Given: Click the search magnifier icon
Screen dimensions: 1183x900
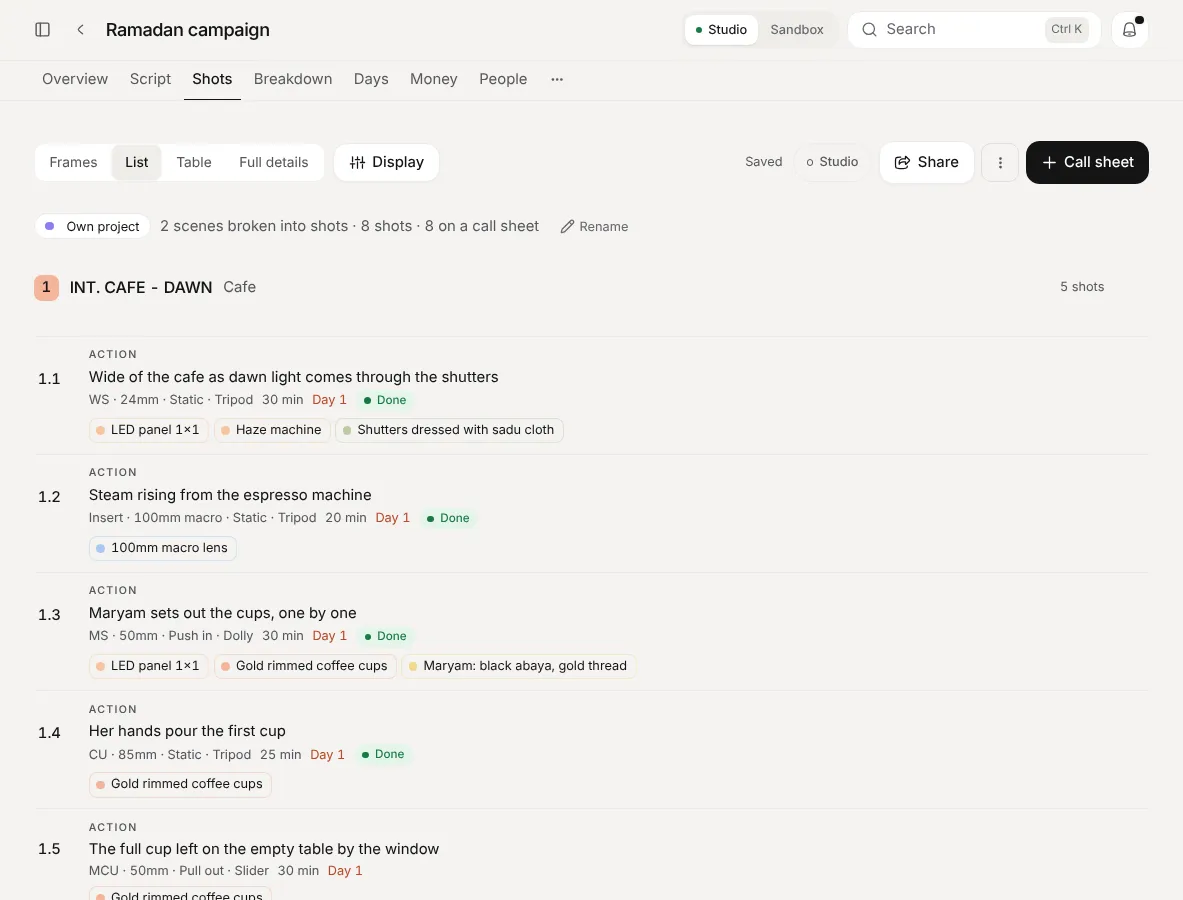Looking at the screenshot, I should pos(869,29).
